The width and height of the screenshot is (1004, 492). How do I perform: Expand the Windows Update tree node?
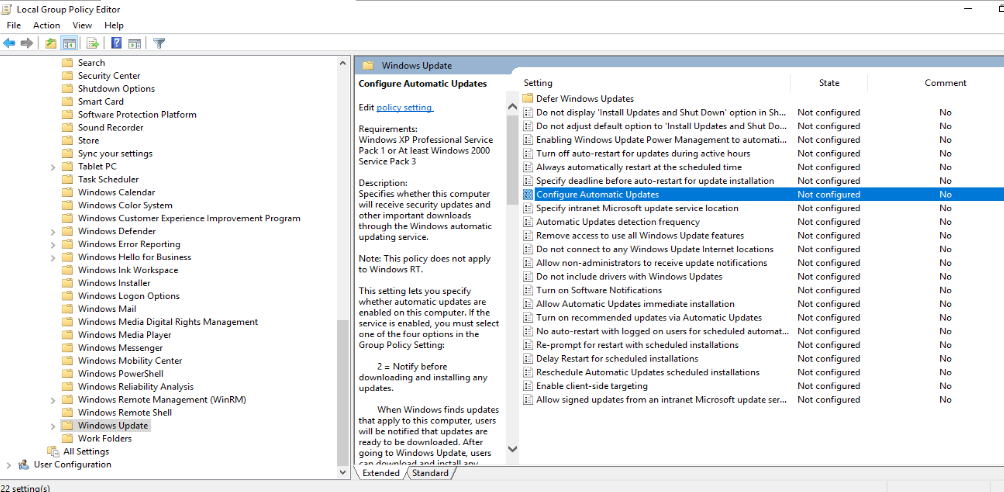coord(53,425)
